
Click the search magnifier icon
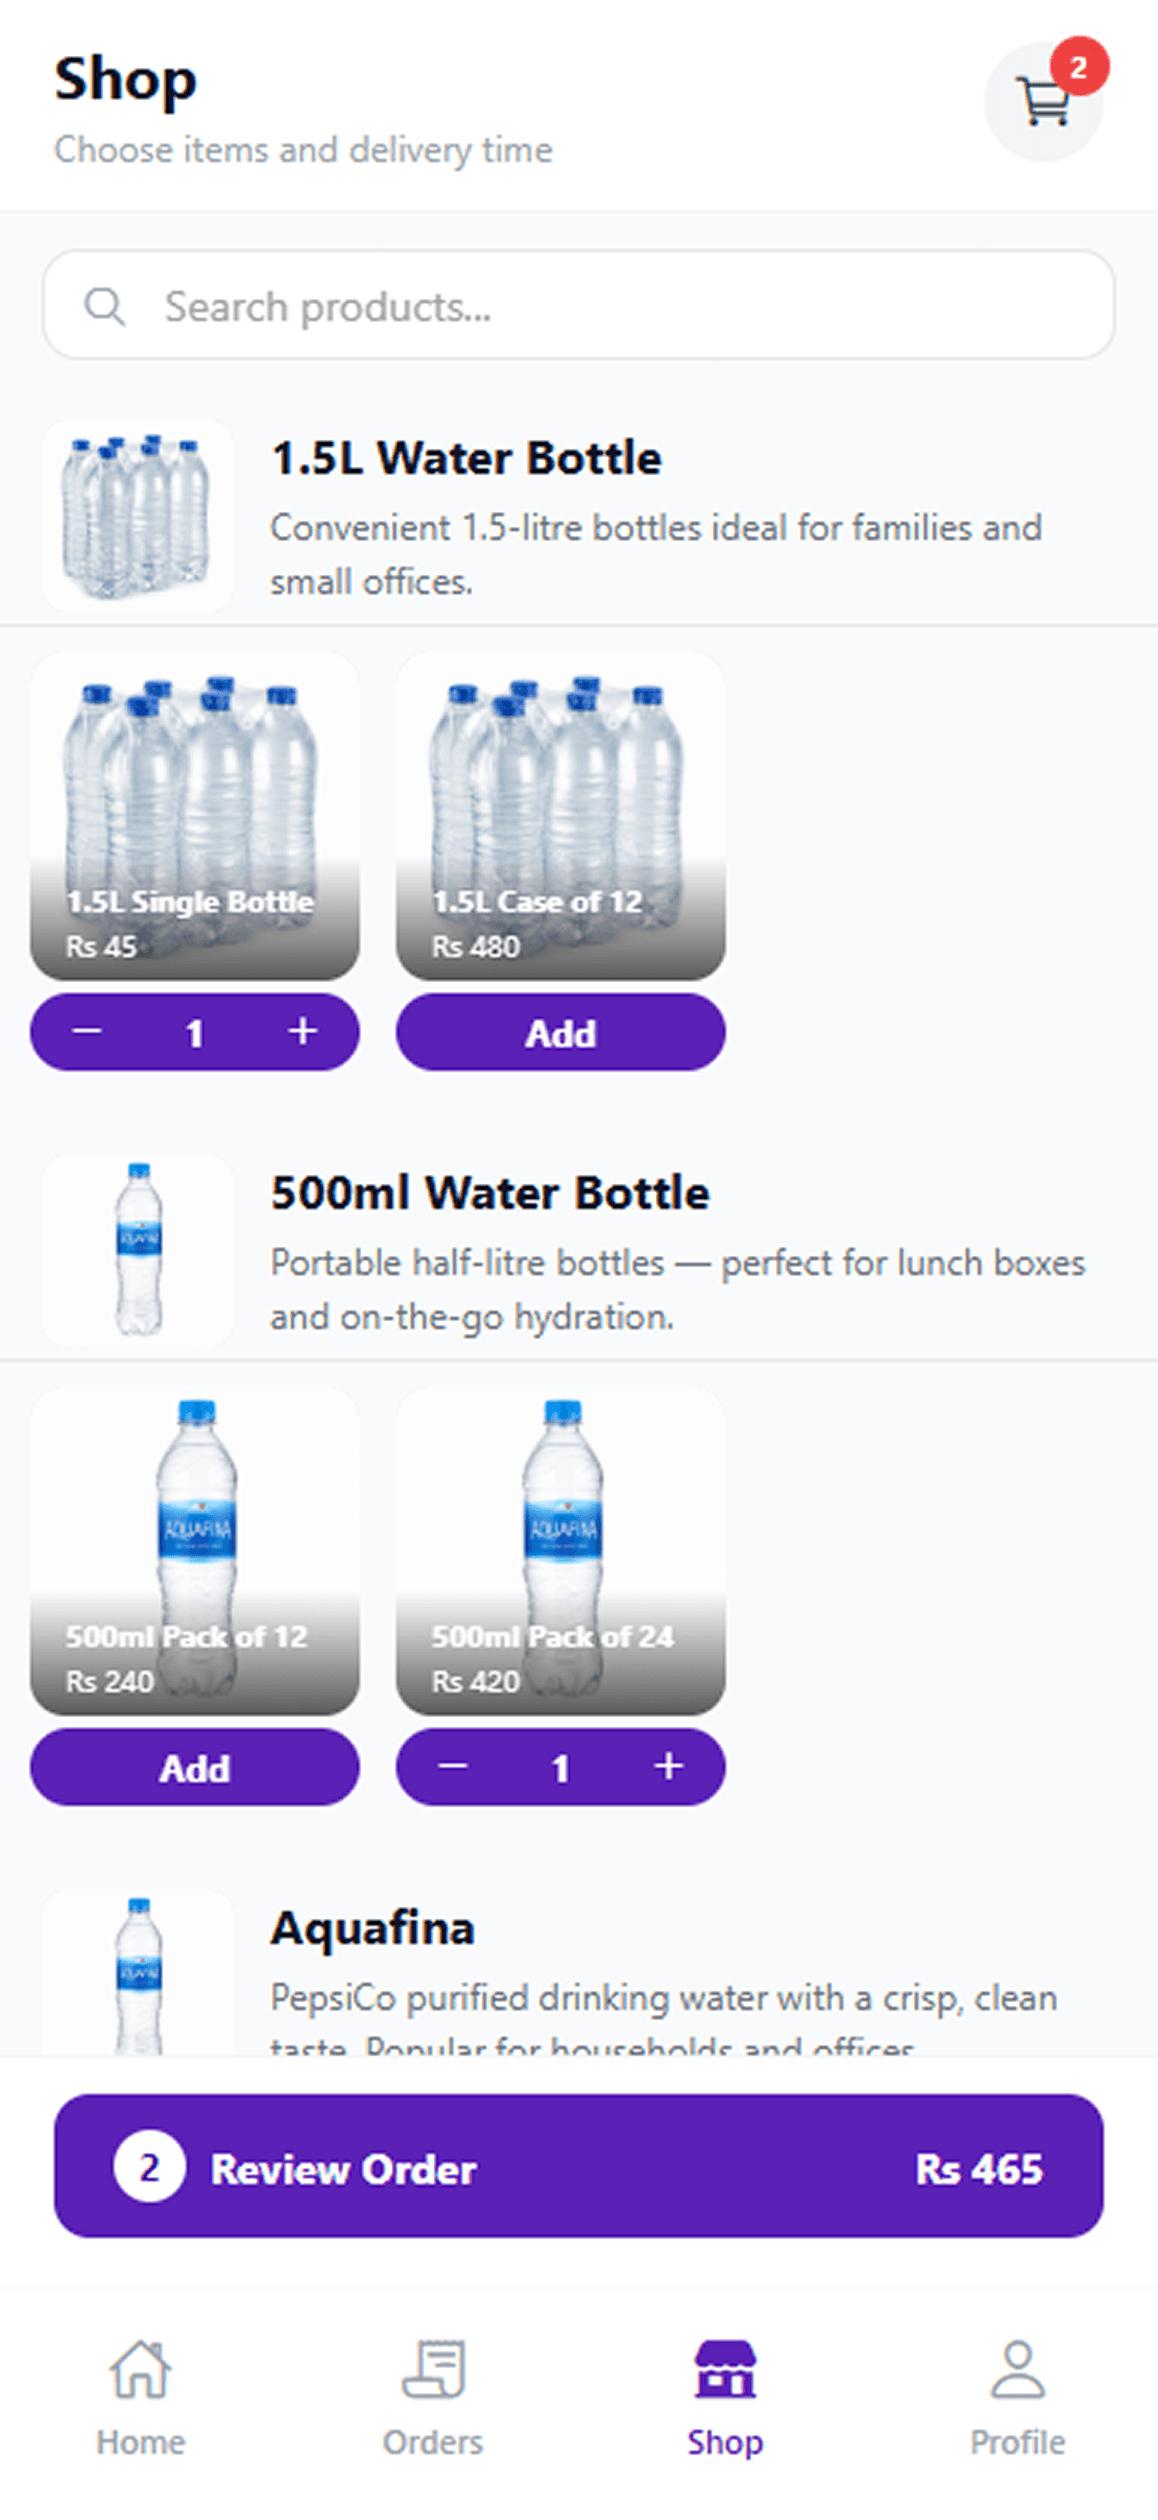tap(104, 306)
